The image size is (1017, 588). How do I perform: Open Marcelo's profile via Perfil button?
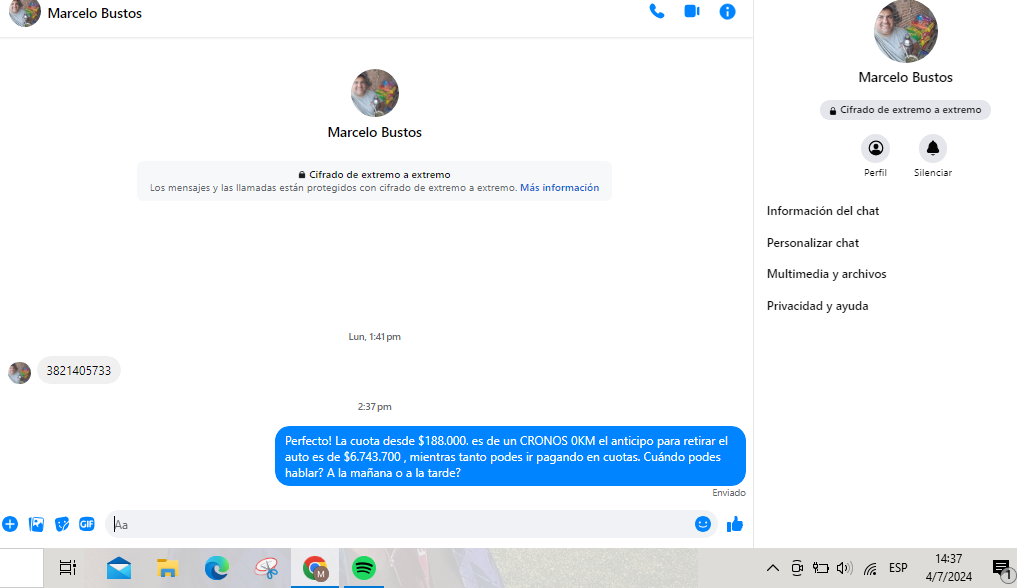(x=875, y=149)
